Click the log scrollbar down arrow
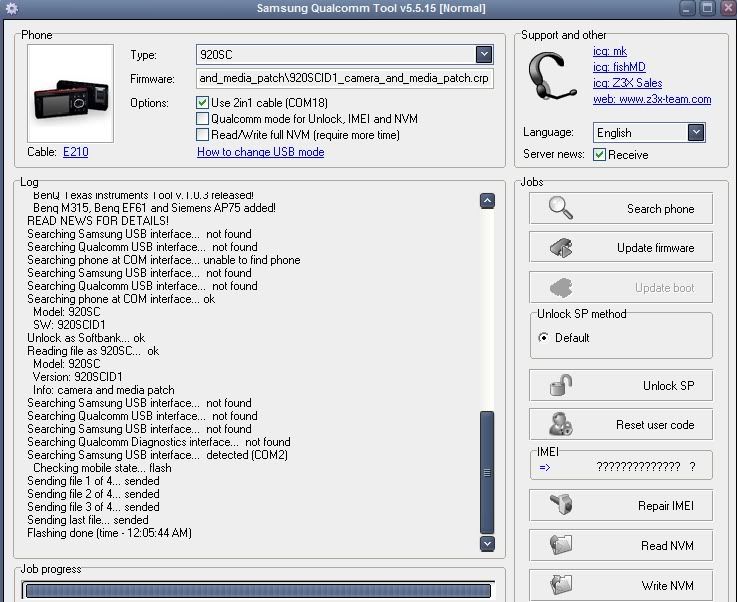 pyautogui.click(x=487, y=544)
